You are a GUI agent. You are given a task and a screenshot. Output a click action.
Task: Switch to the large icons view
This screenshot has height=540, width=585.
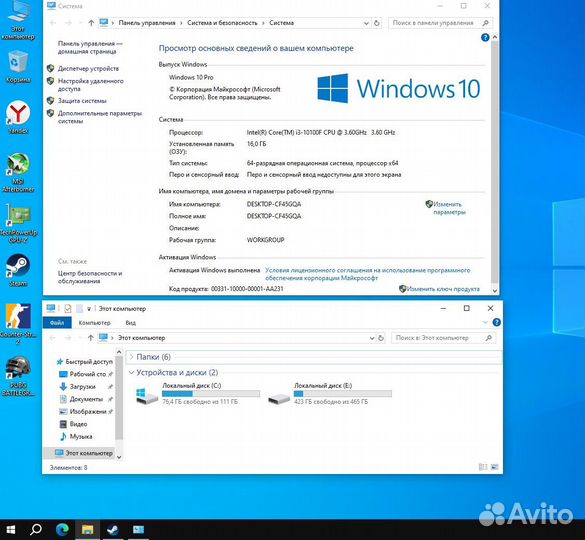(495, 467)
